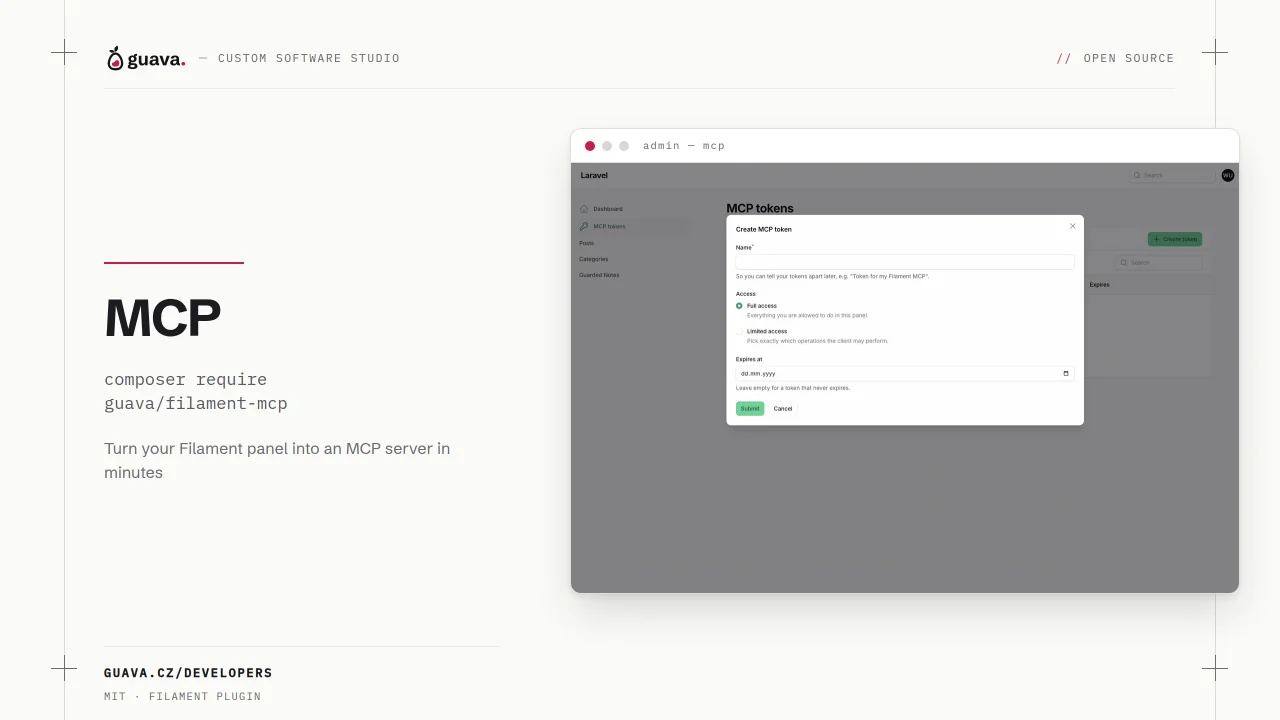Click the Dashboard home icon
Image resolution: width=1280 pixels, height=720 pixels.
(584, 209)
